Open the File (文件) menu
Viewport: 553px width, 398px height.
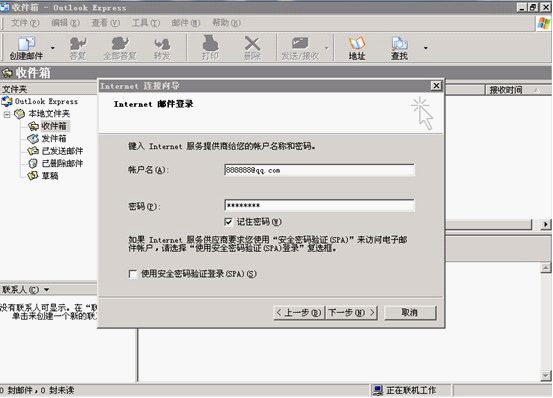click(x=25, y=23)
